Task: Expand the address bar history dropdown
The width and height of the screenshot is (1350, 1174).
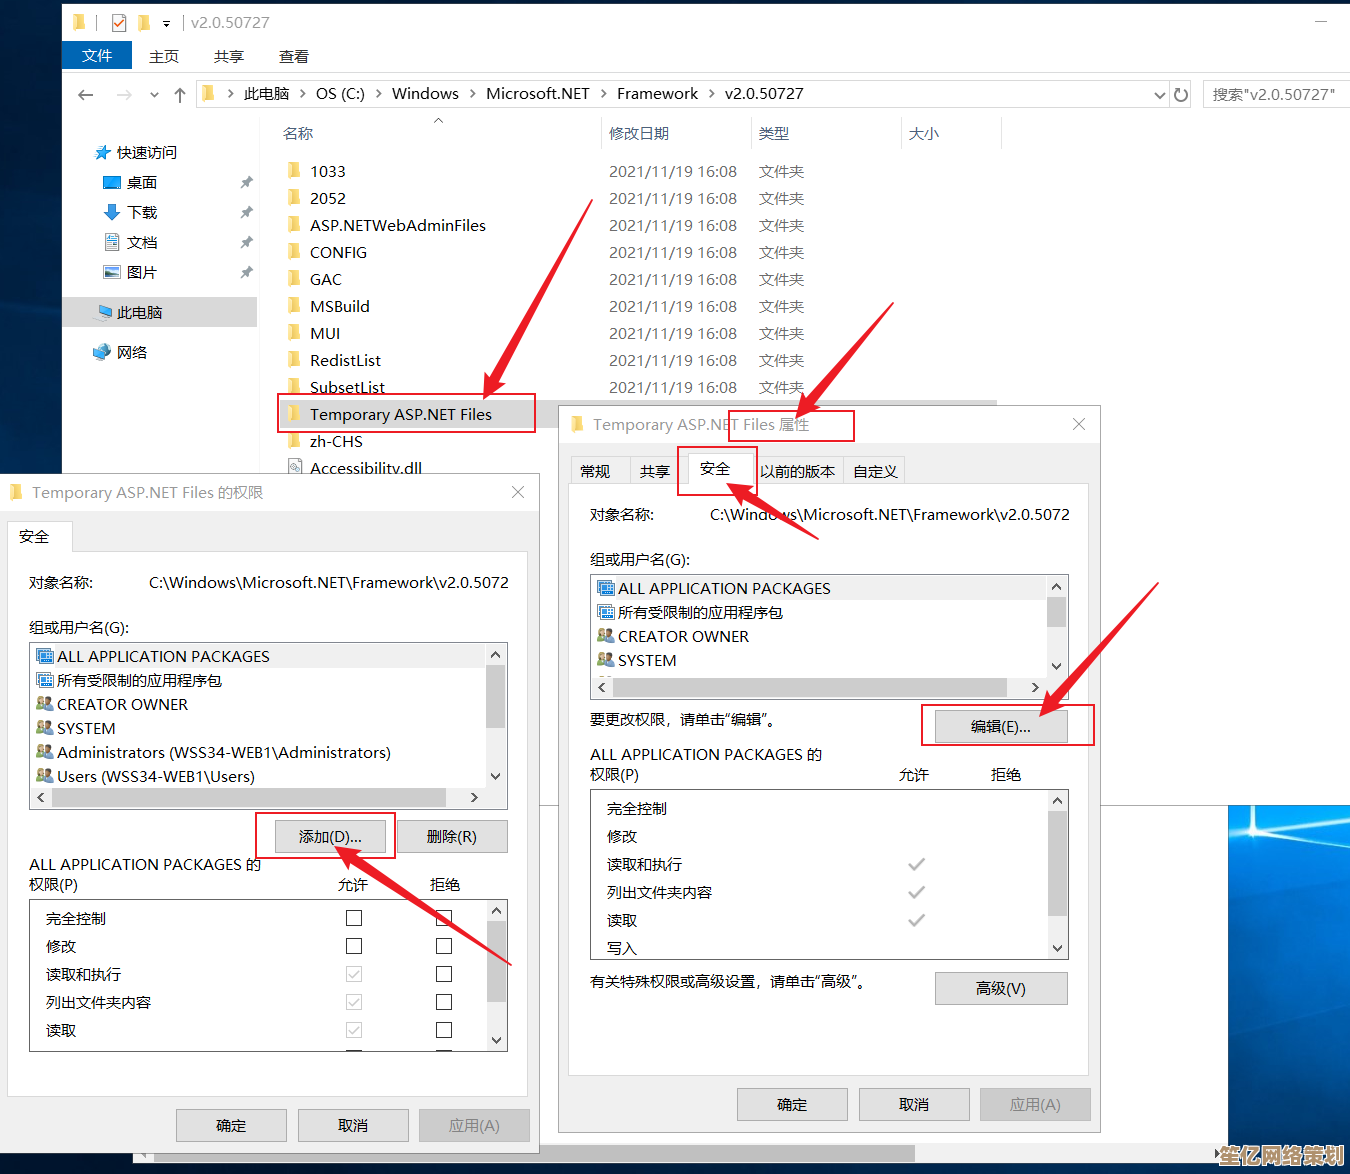Action: [x=1159, y=95]
